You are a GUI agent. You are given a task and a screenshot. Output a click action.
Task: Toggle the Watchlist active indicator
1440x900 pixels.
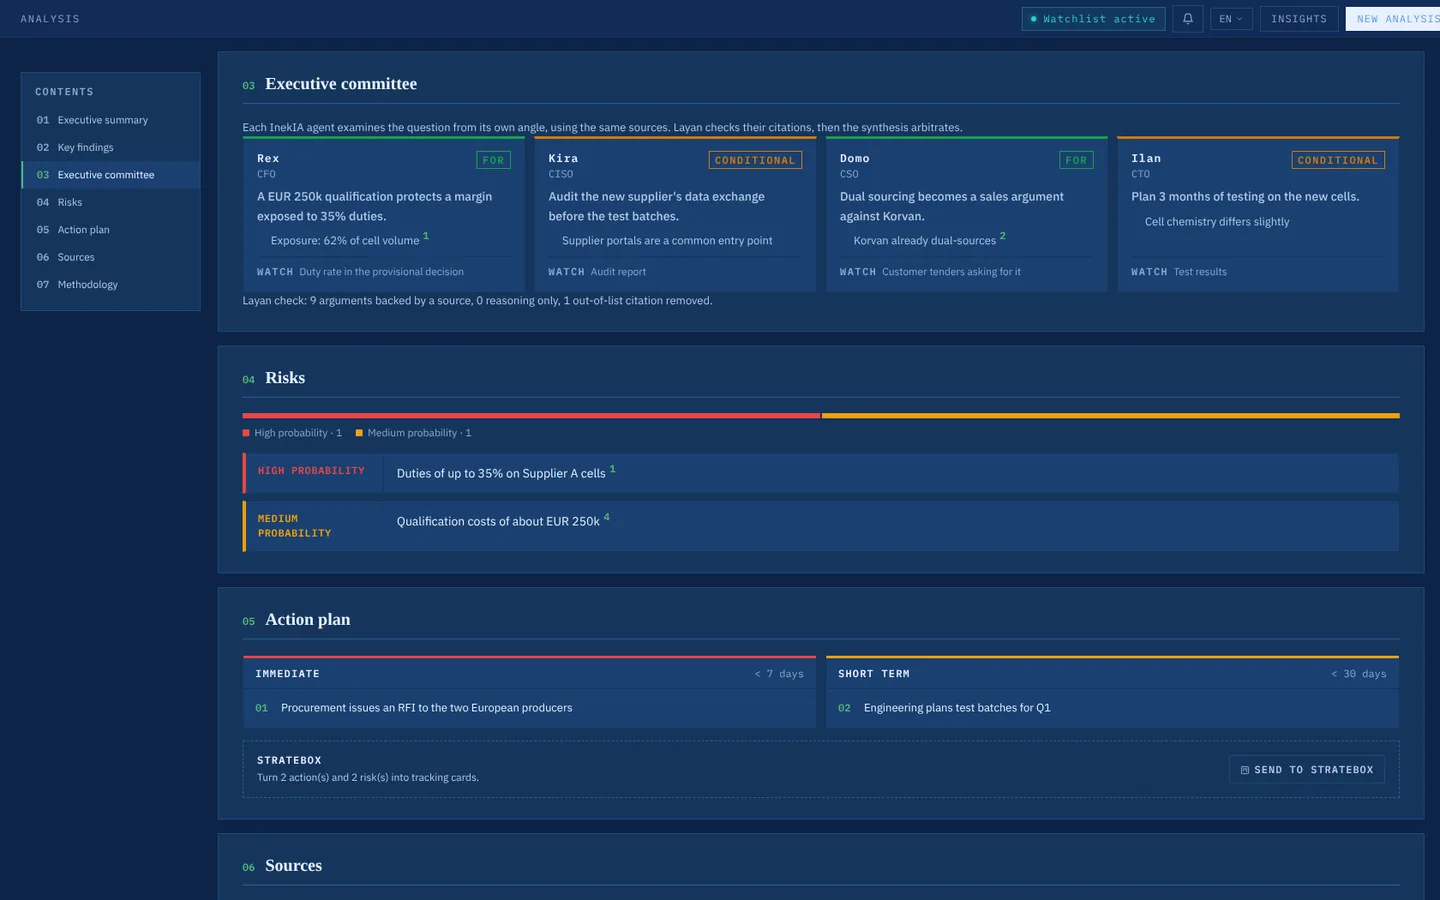(x=1093, y=19)
